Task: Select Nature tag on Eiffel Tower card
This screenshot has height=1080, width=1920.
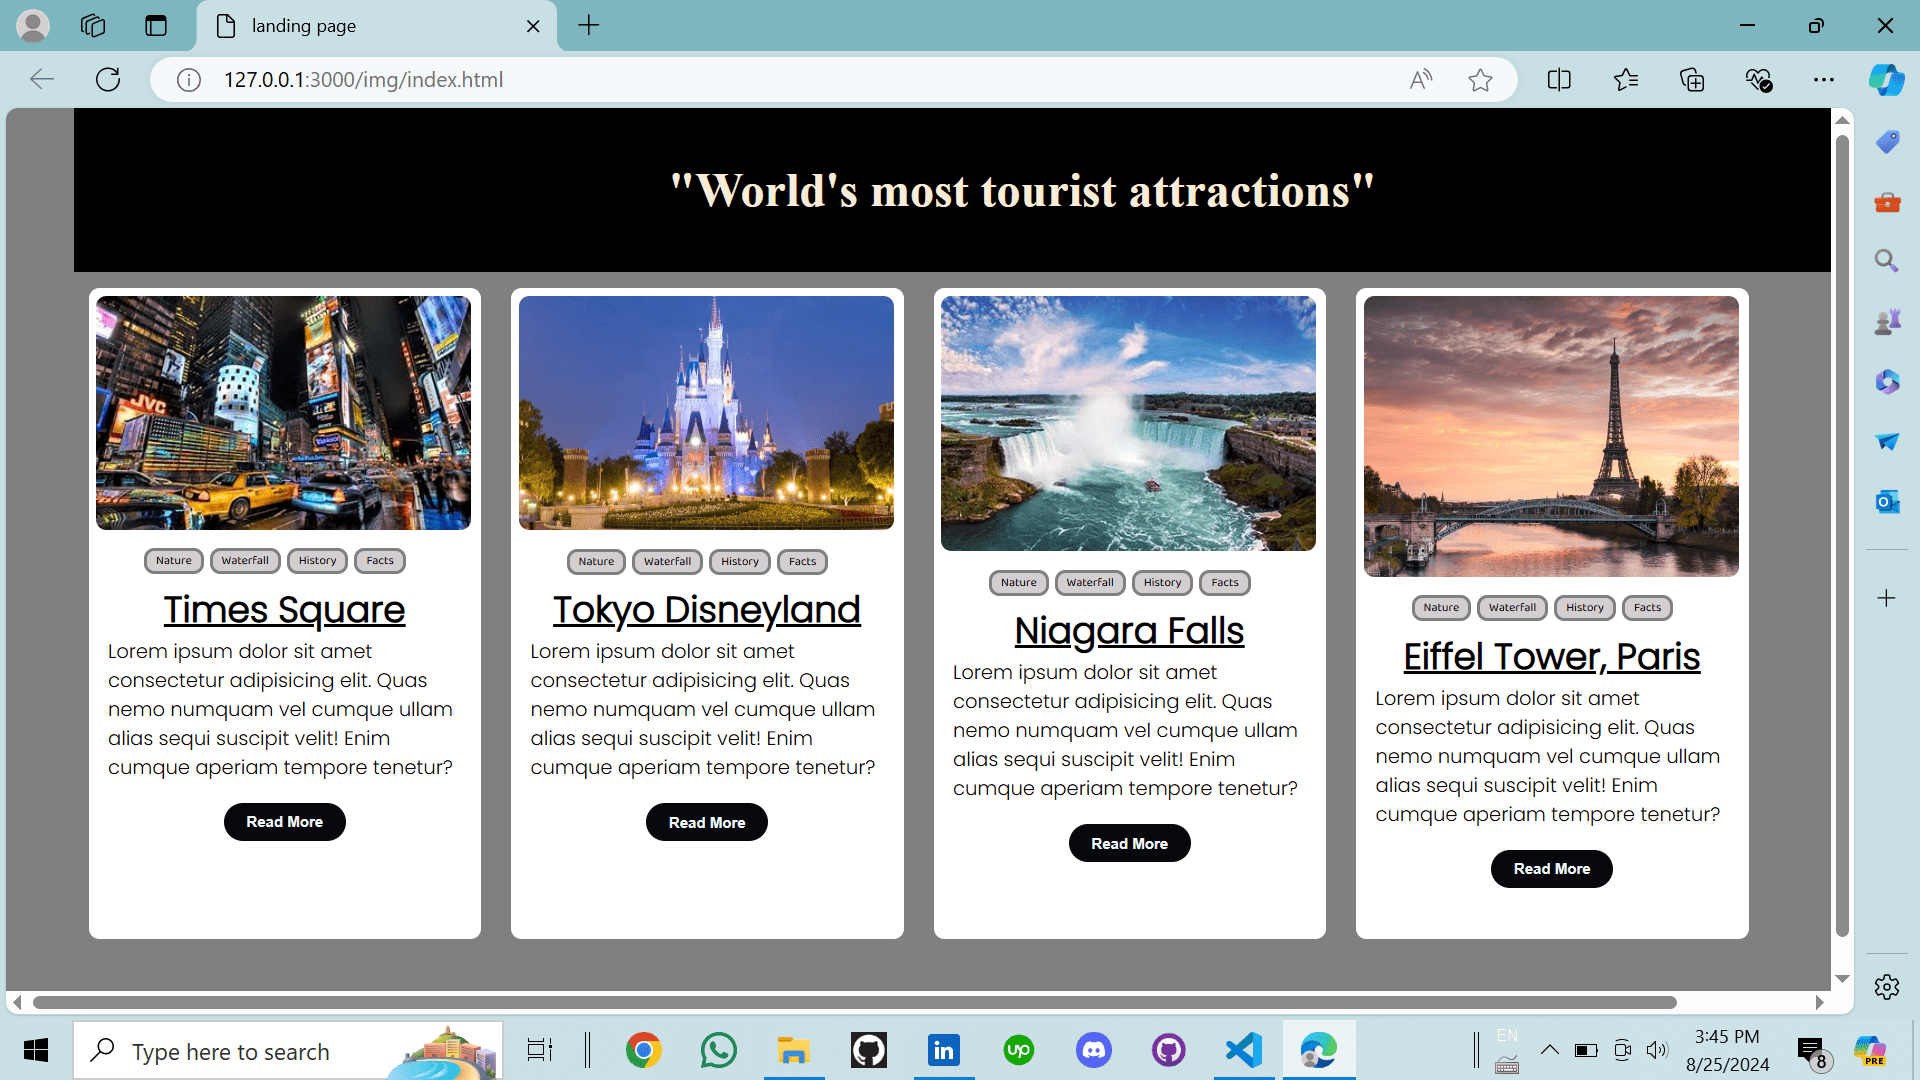Action: pos(1441,608)
